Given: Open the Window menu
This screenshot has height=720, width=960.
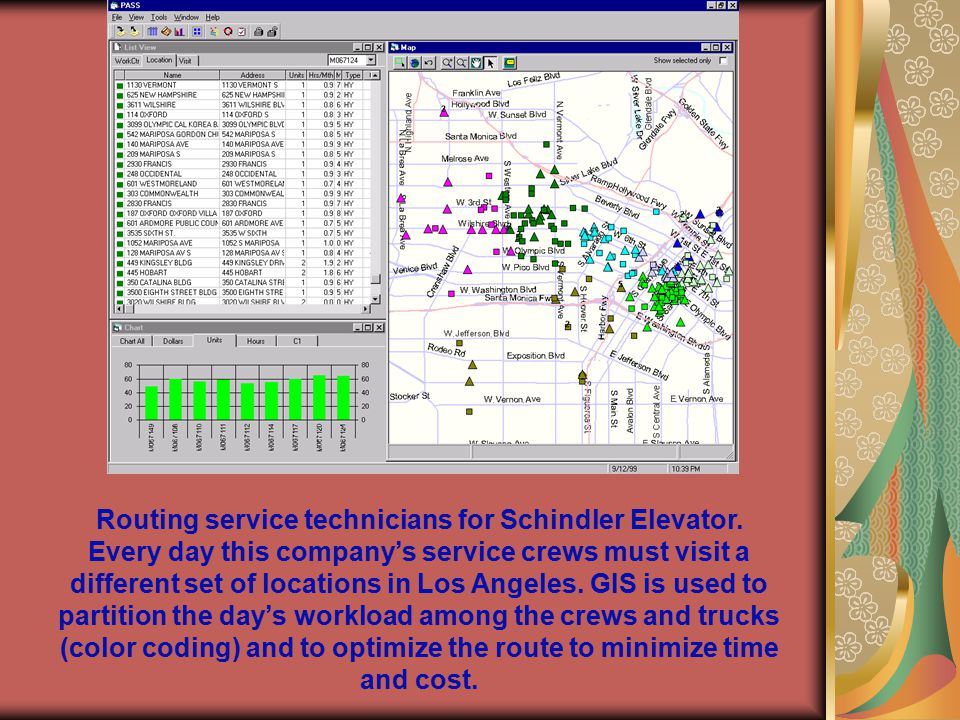Looking at the screenshot, I should point(186,17).
